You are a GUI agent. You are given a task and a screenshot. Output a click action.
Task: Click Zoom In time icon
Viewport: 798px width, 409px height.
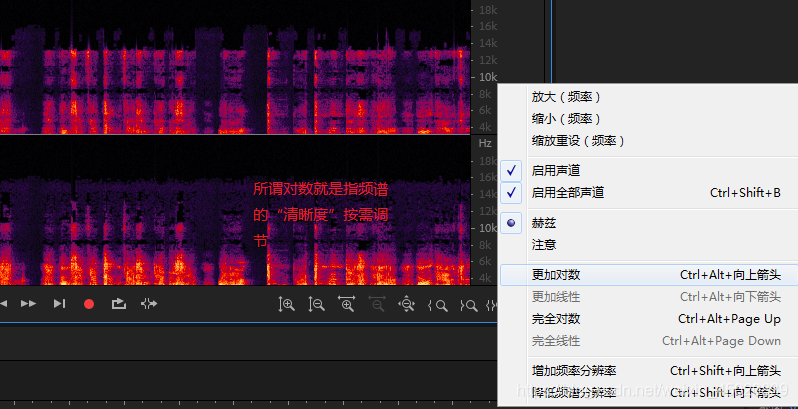coord(347,304)
